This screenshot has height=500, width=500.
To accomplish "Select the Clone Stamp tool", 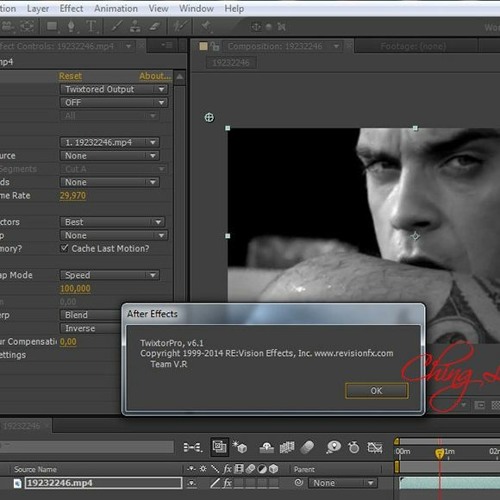I will (135, 26).
